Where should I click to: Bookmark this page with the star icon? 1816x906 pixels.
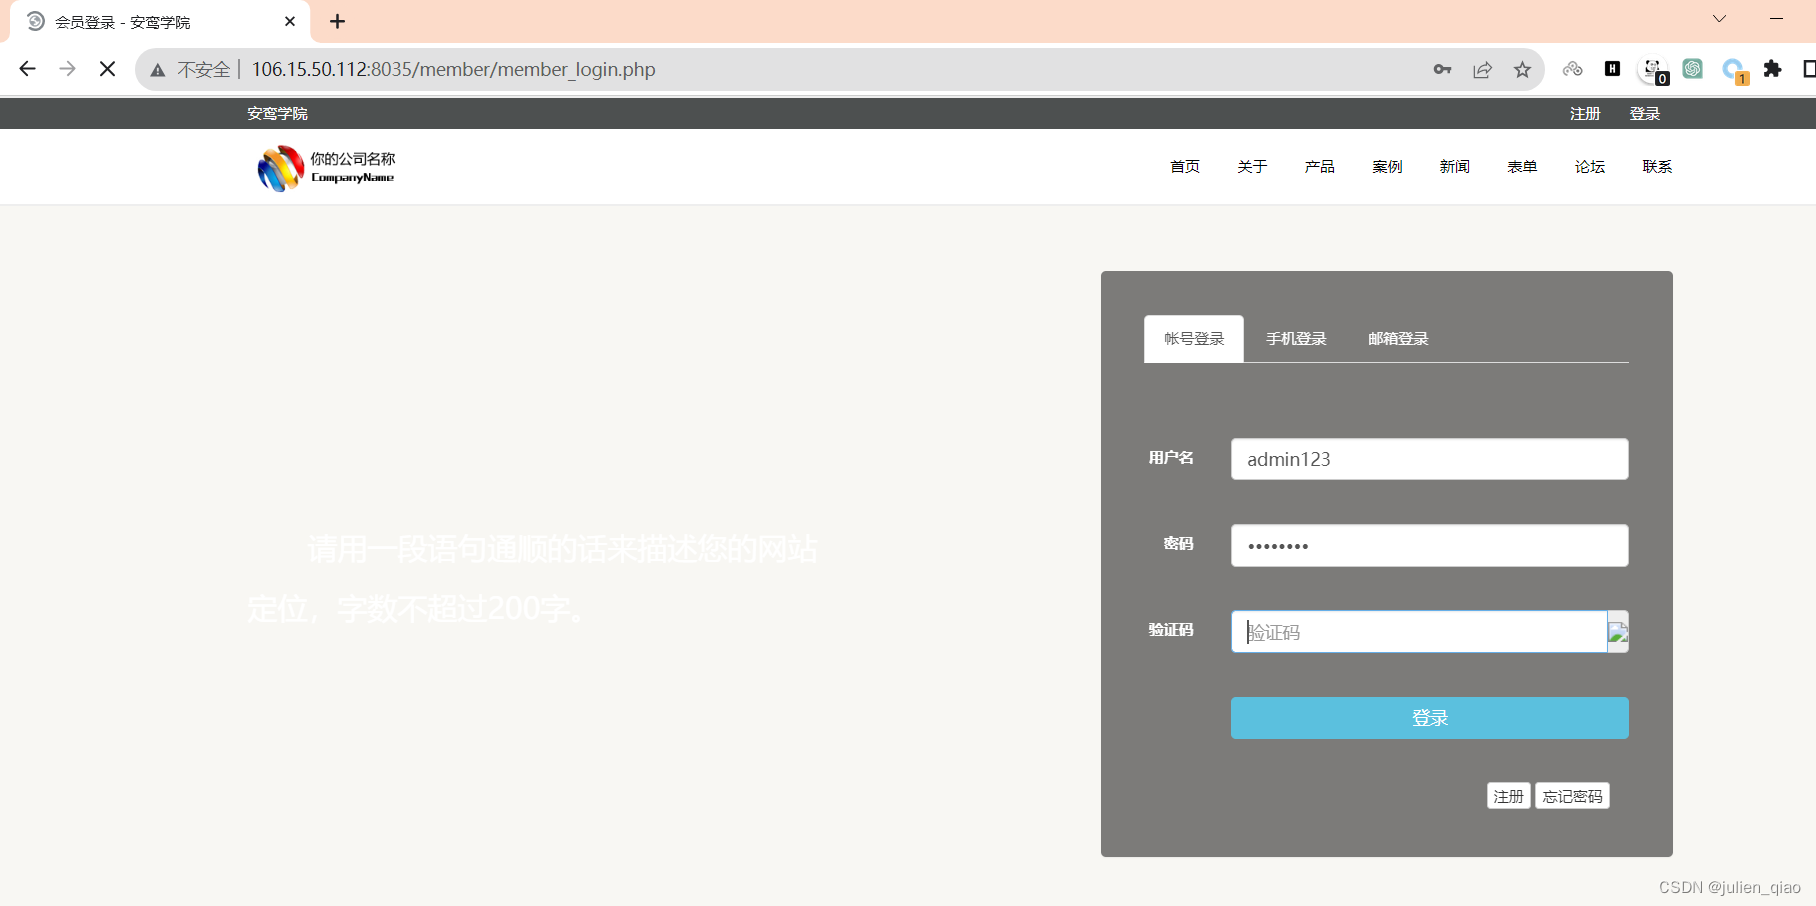point(1522,69)
